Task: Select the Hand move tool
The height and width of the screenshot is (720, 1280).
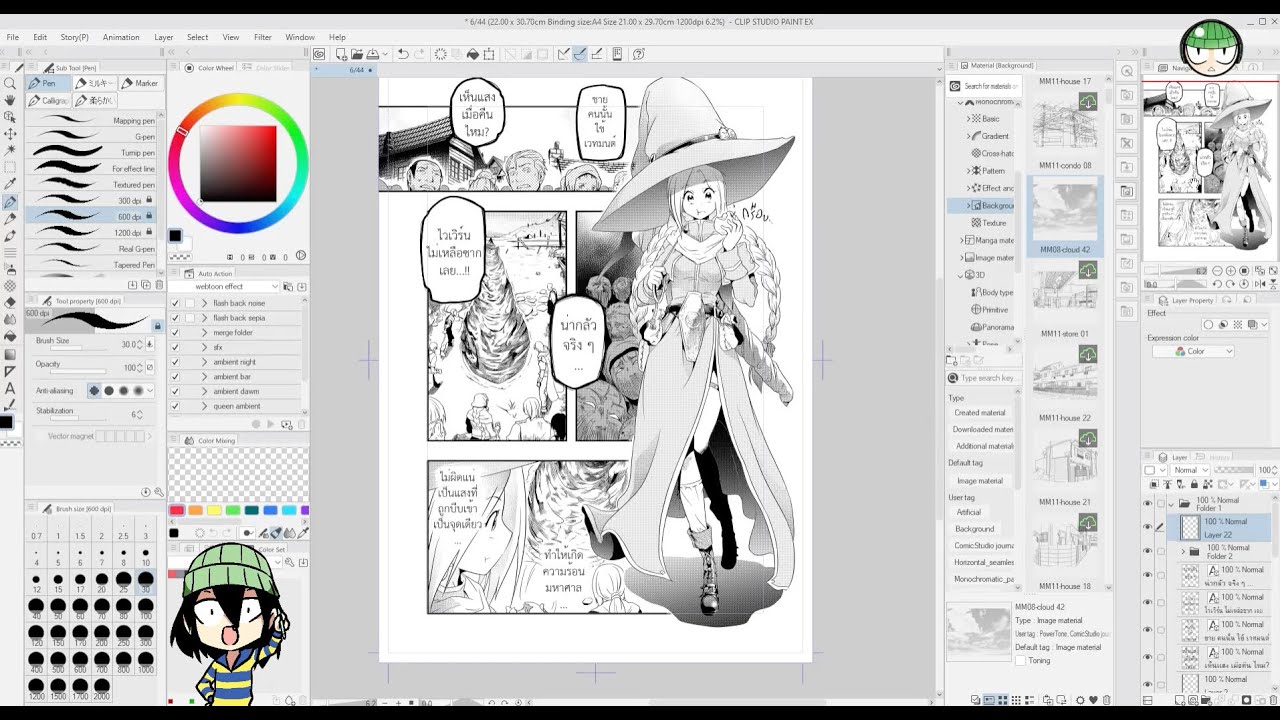Action: pos(10,100)
